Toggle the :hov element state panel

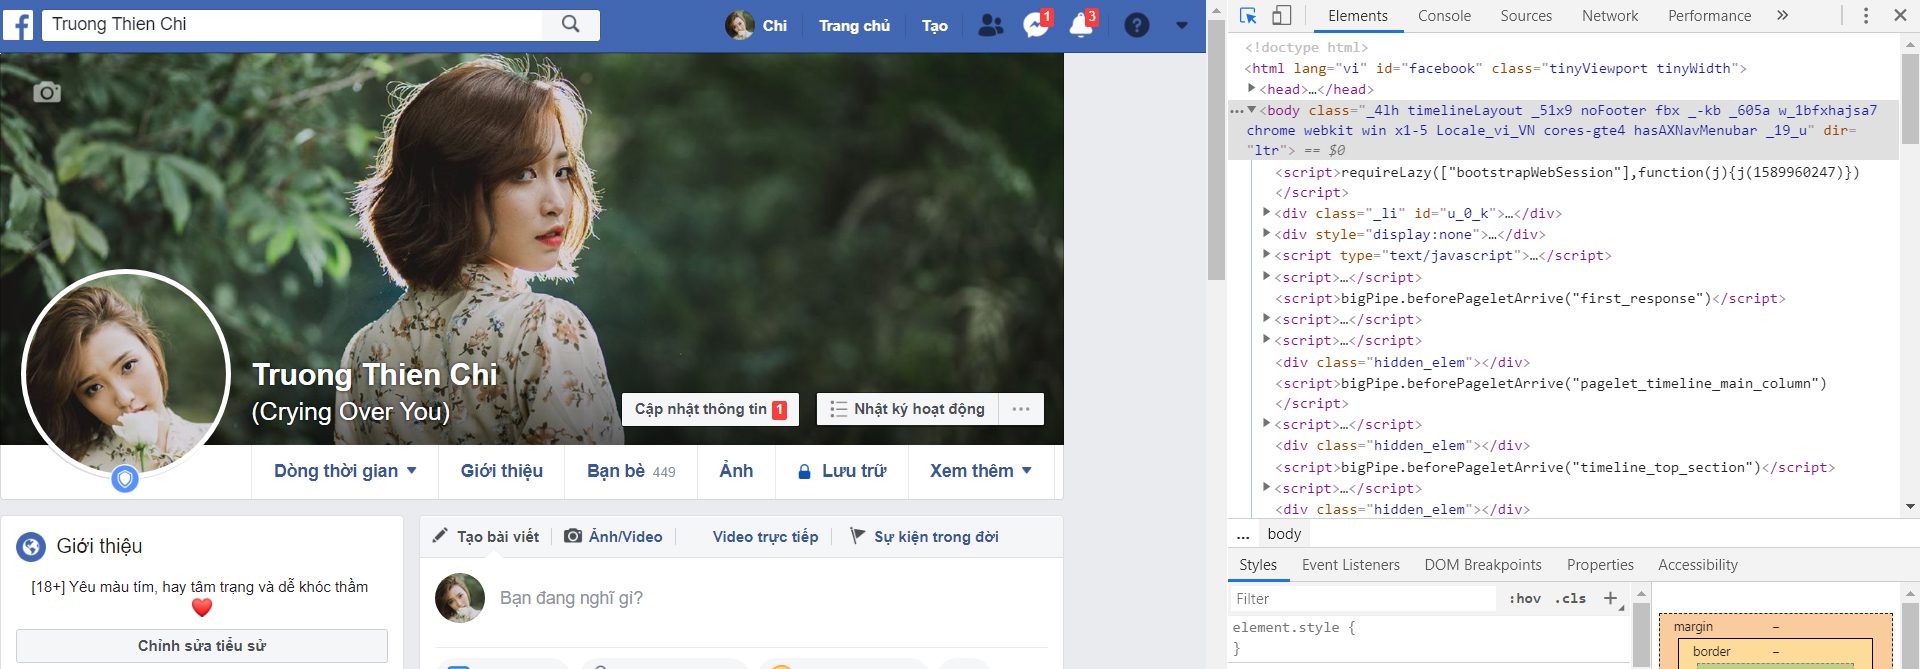tap(1525, 599)
